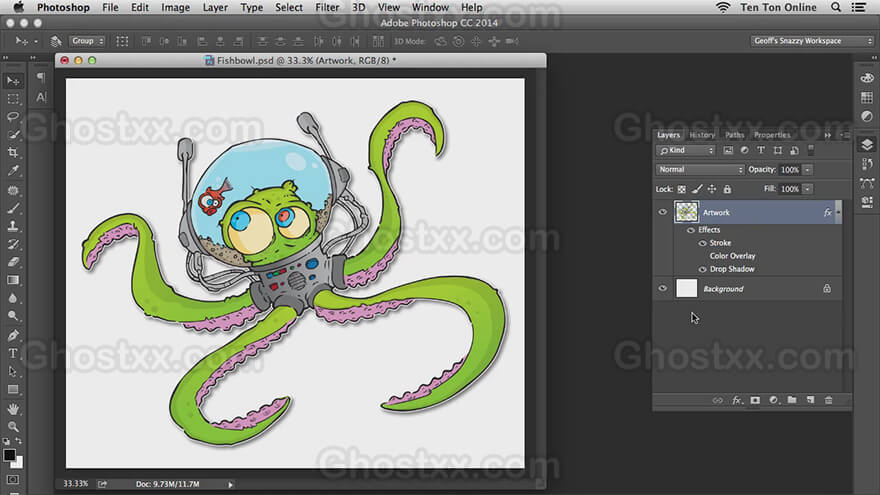Hide the Drop Shadow effect
This screenshot has width=880, height=495.
702,269
